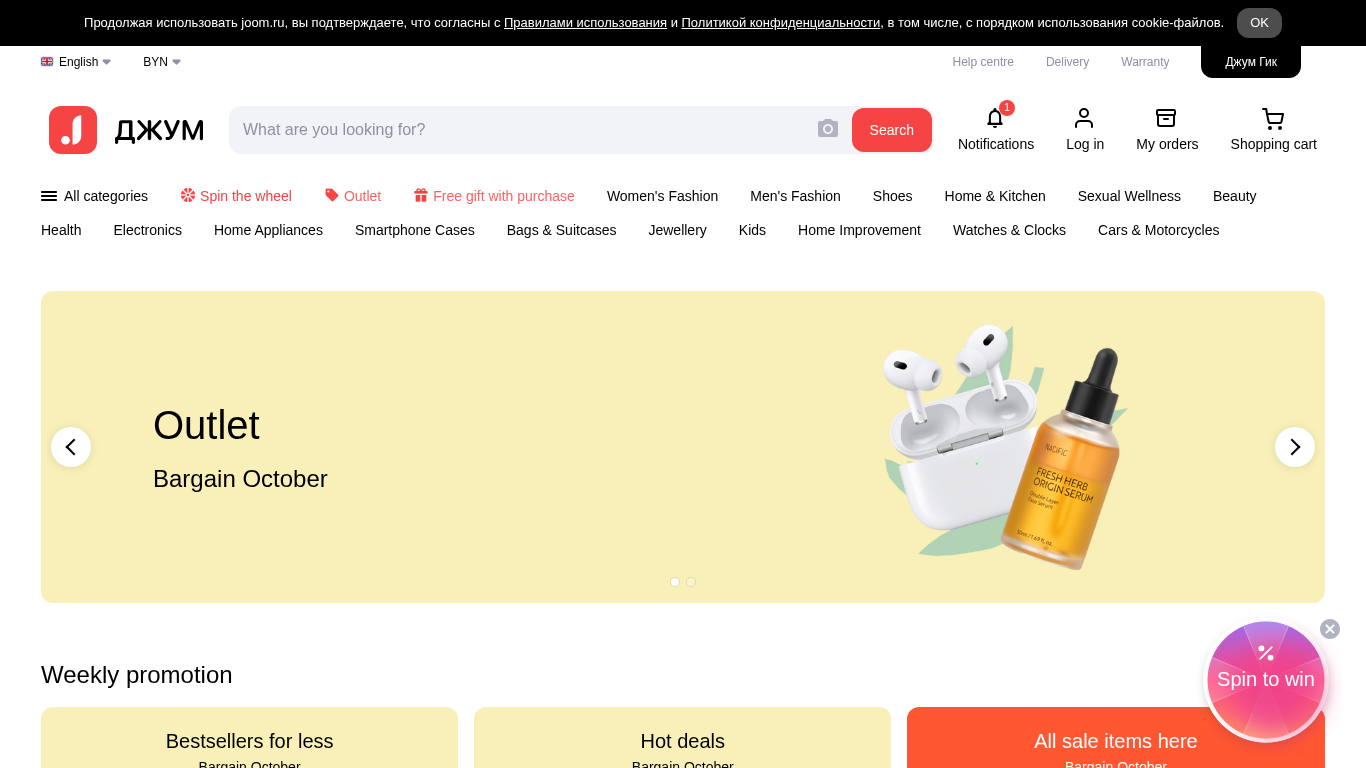
Task: Open Outlet menu item
Action: [x=353, y=196]
